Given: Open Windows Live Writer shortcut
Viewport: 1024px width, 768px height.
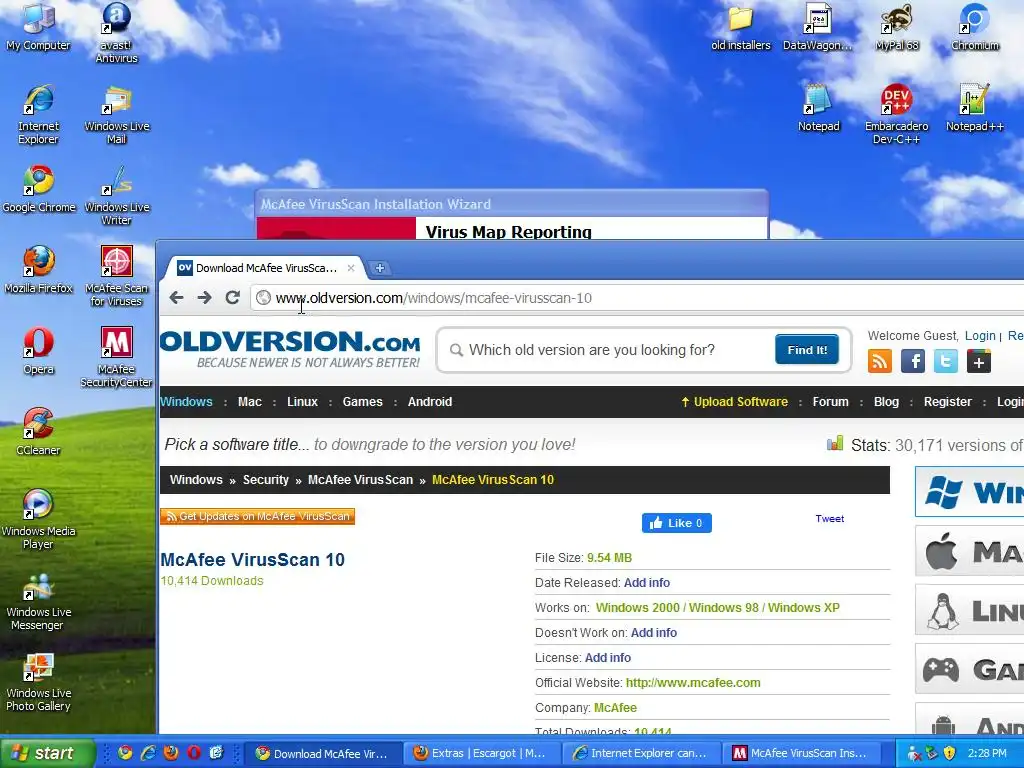Looking at the screenshot, I should 116,195.
